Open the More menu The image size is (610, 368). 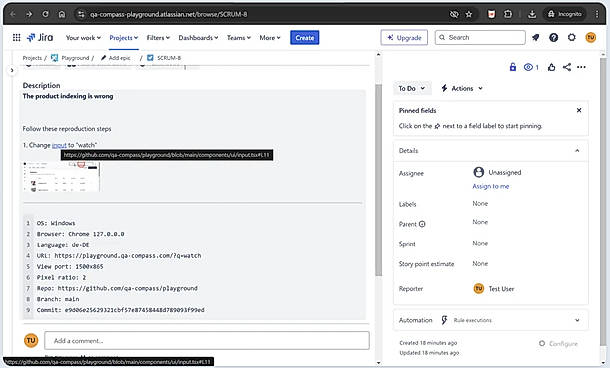click(x=270, y=38)
